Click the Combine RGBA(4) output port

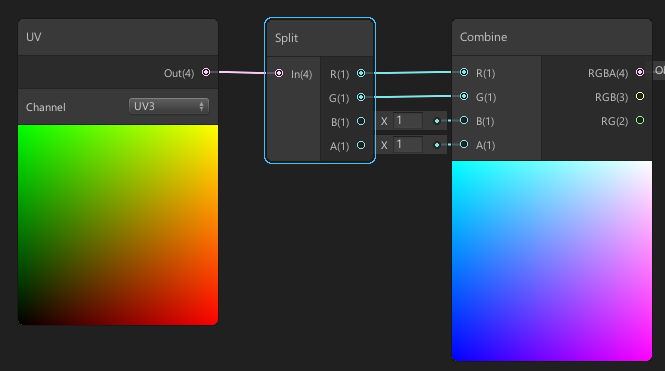click(640, 72)
